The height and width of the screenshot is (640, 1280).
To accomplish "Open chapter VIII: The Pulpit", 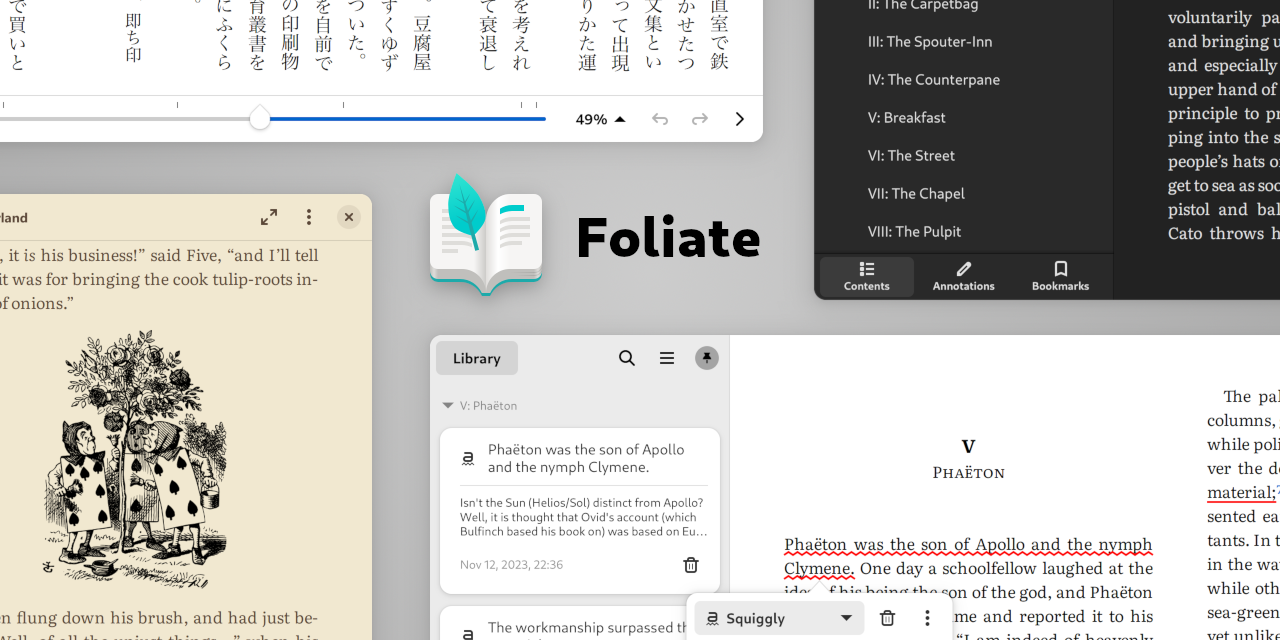I will point(914,232).
